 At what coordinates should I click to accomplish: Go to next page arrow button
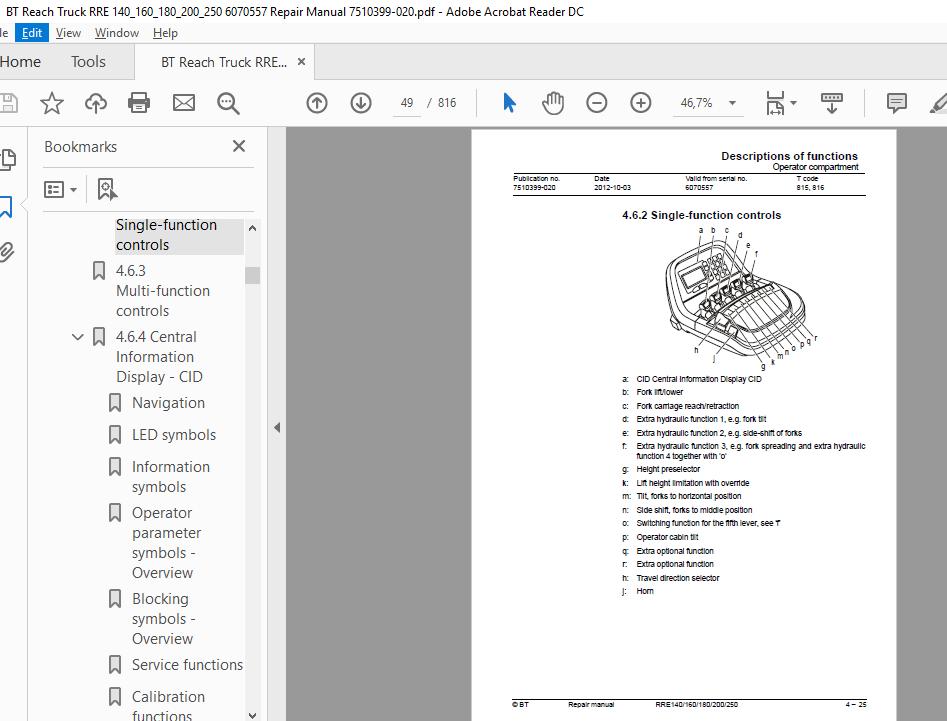(x=361, y=103)
